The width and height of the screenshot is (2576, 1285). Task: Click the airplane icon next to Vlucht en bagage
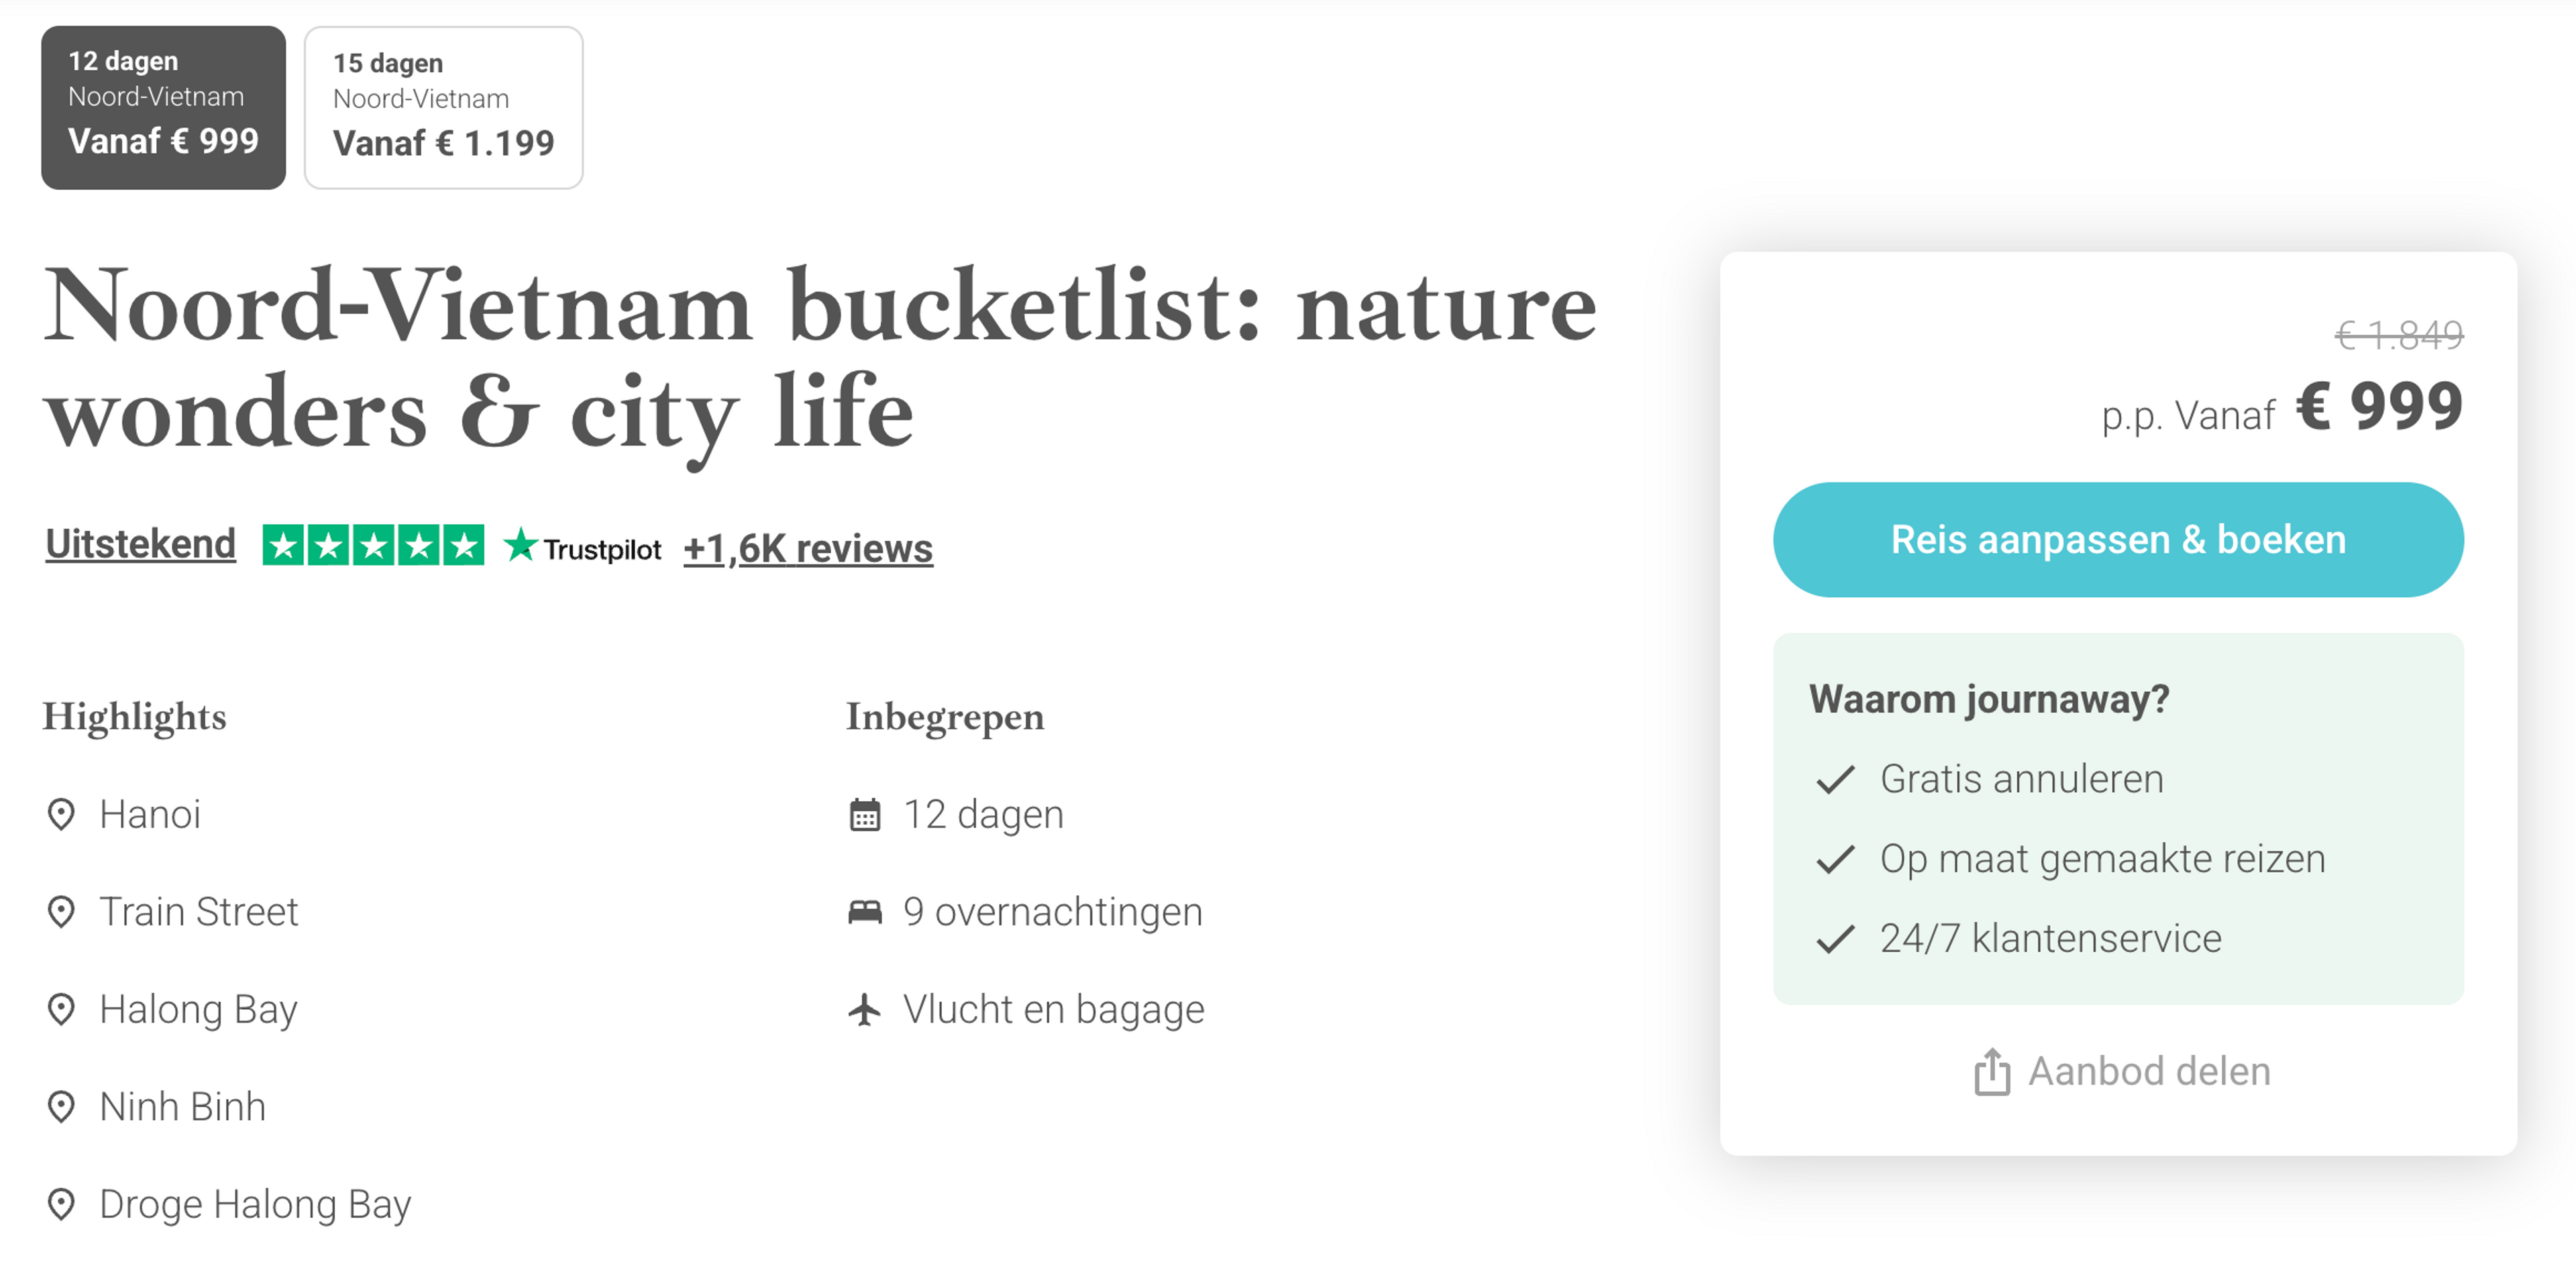[866, 1009]
